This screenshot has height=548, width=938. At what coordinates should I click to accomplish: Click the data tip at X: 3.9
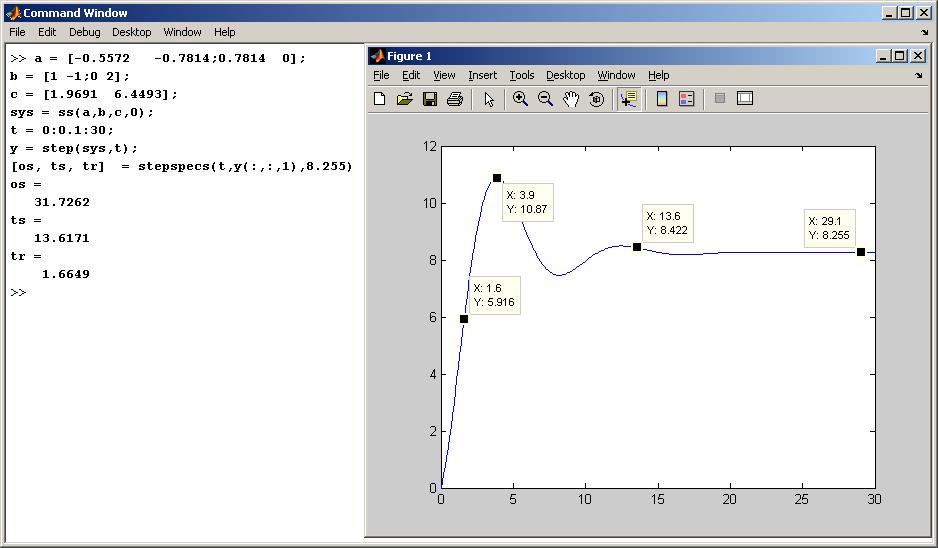[527, 202]
